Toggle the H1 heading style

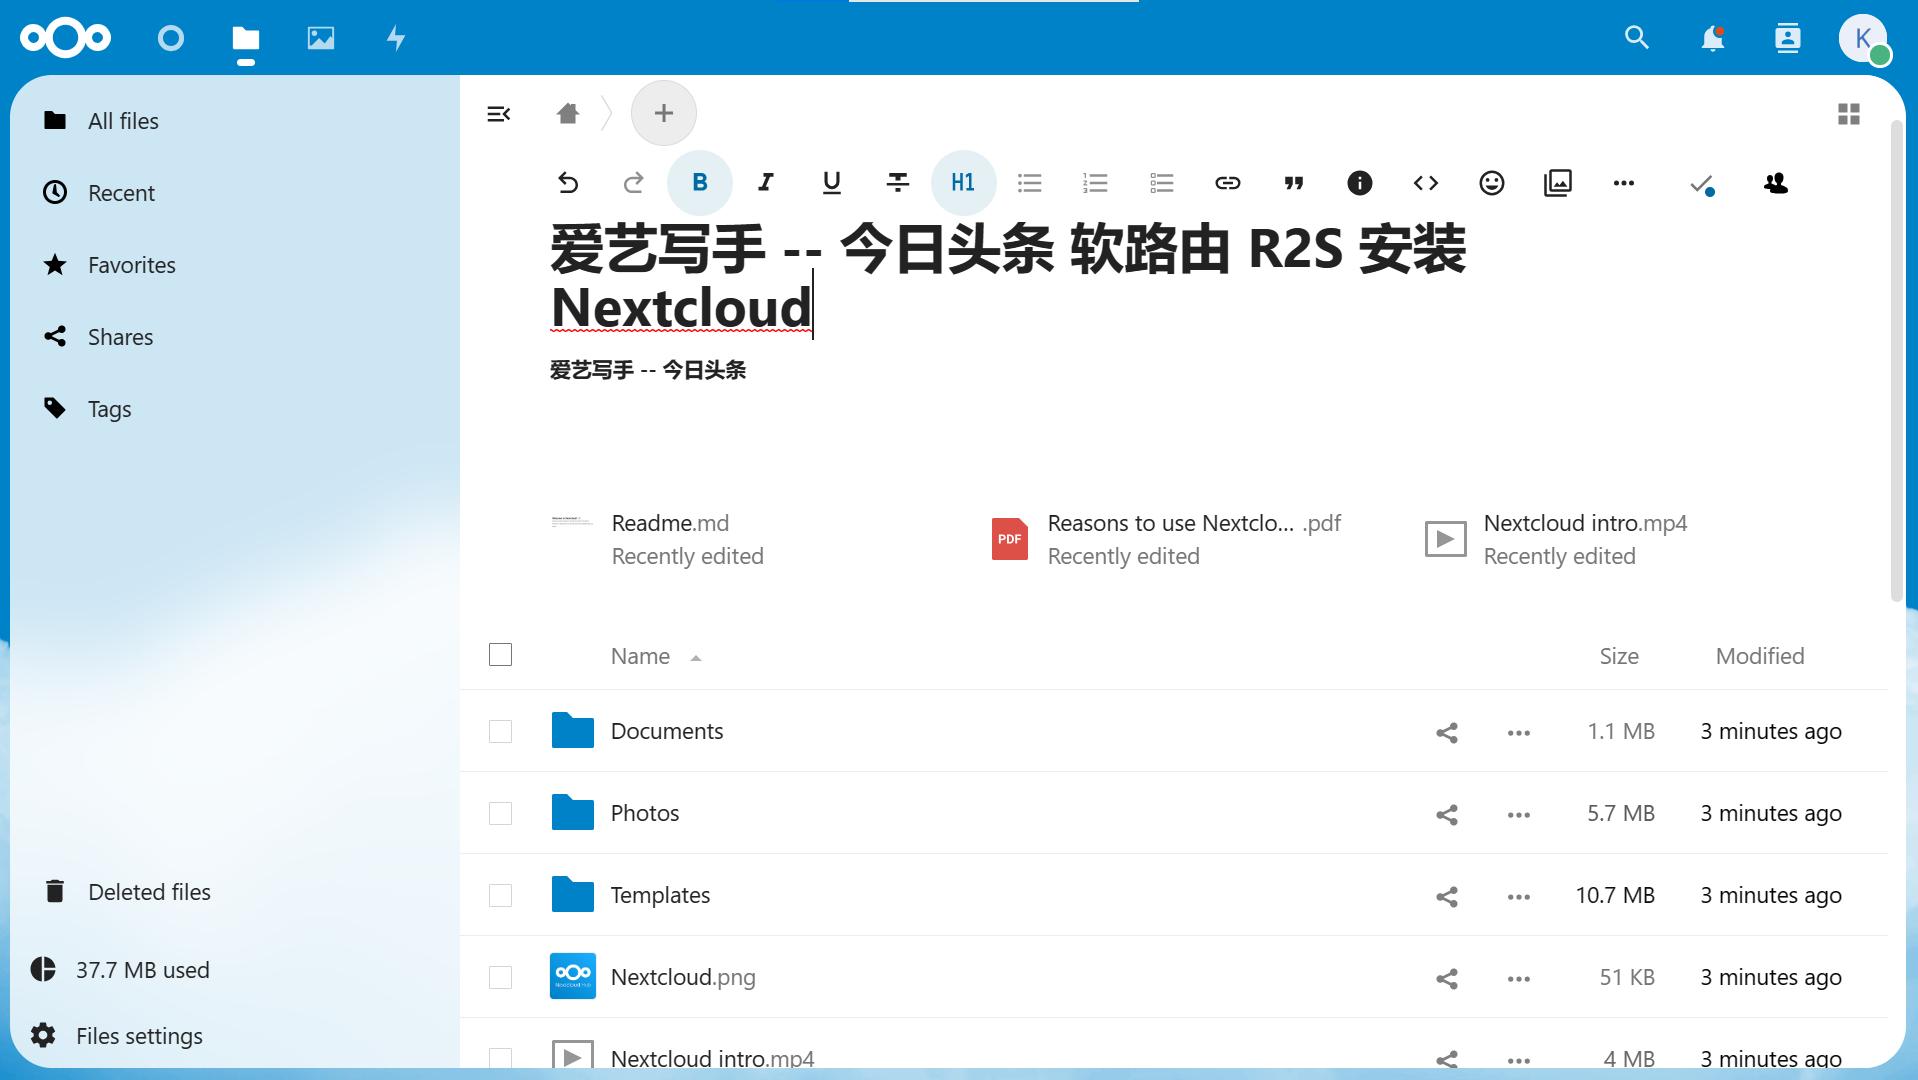coord(962,183)
